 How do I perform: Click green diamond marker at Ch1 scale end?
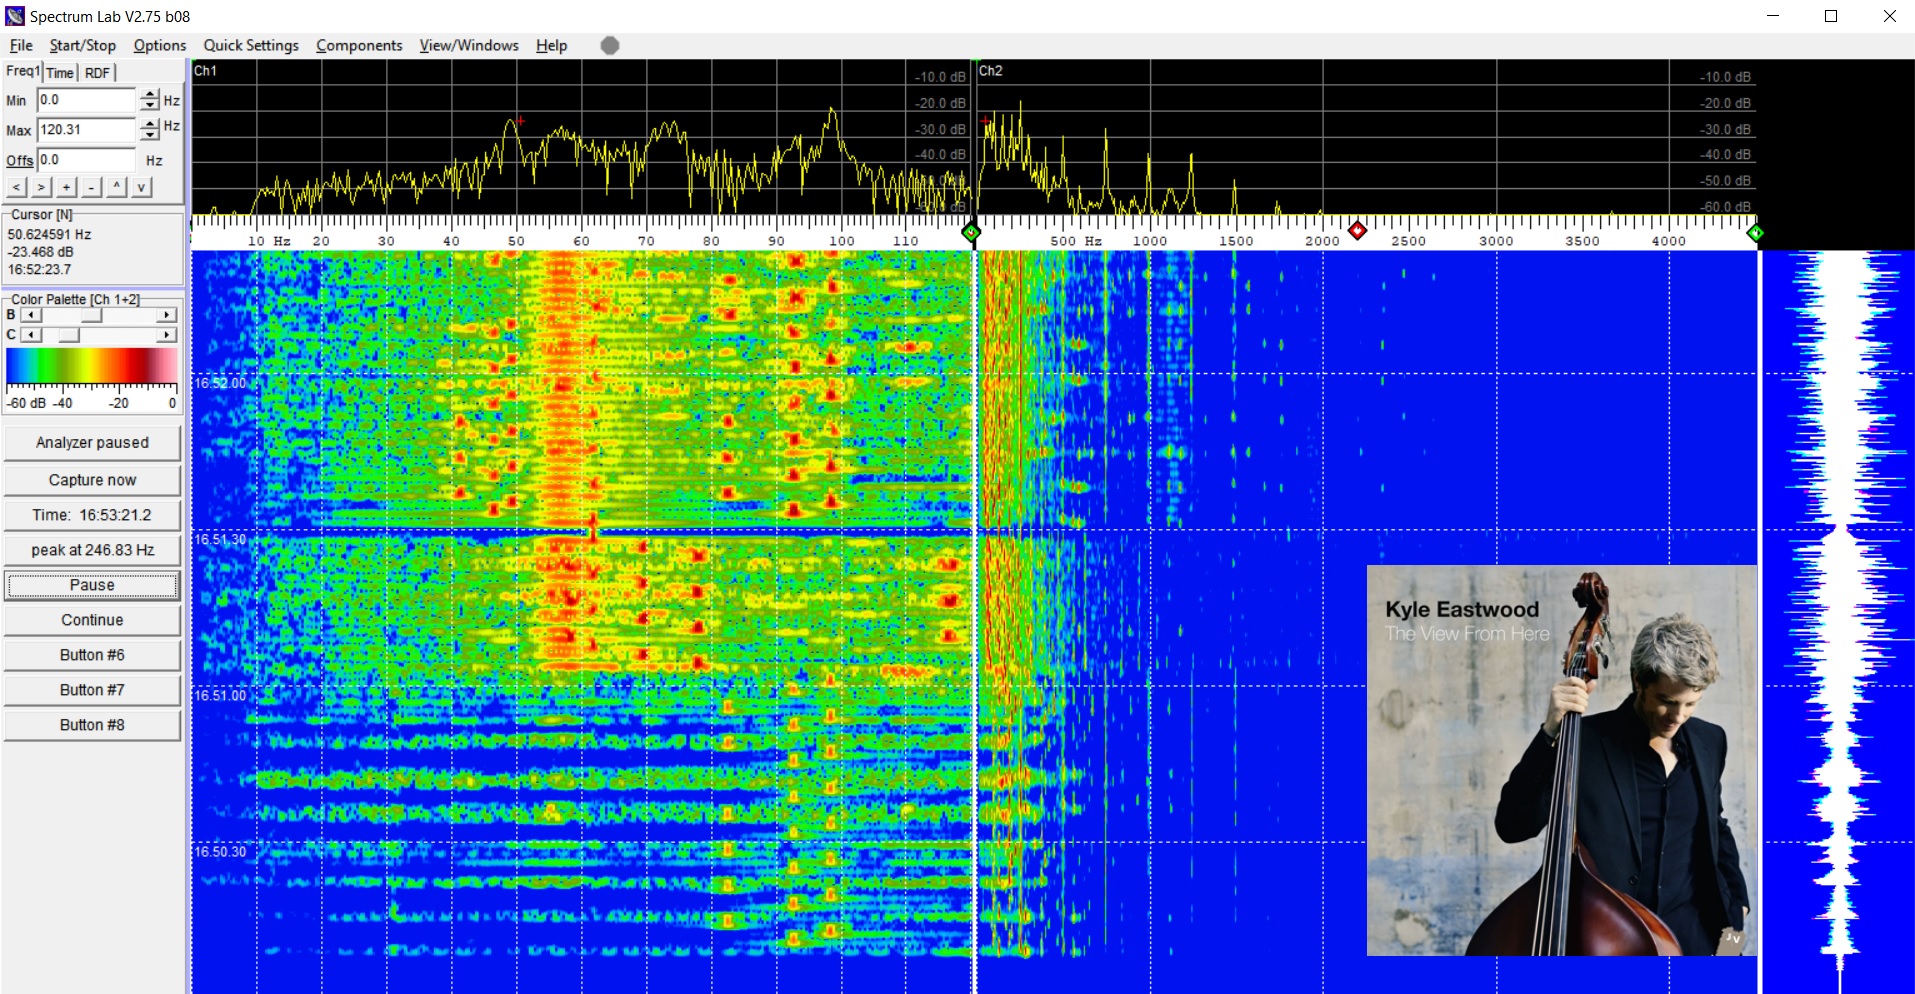point(970,233)
